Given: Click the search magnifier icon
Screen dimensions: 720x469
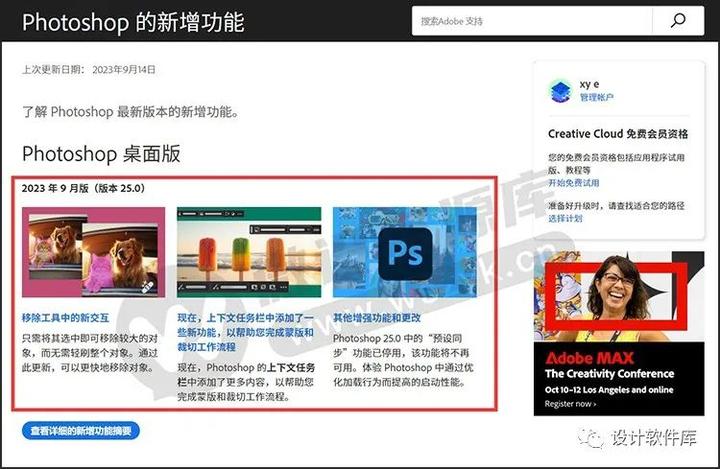Looking at the screenshot, I should (x=678, y=21).
